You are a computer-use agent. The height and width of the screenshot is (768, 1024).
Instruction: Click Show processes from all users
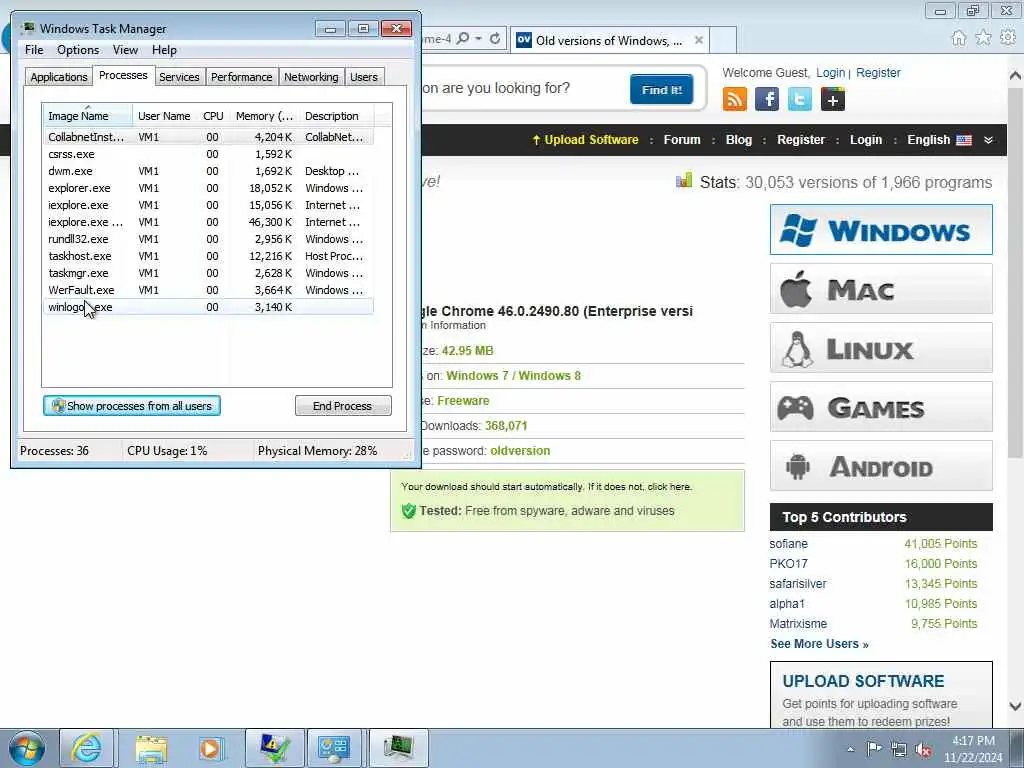[x=132, y=406]
